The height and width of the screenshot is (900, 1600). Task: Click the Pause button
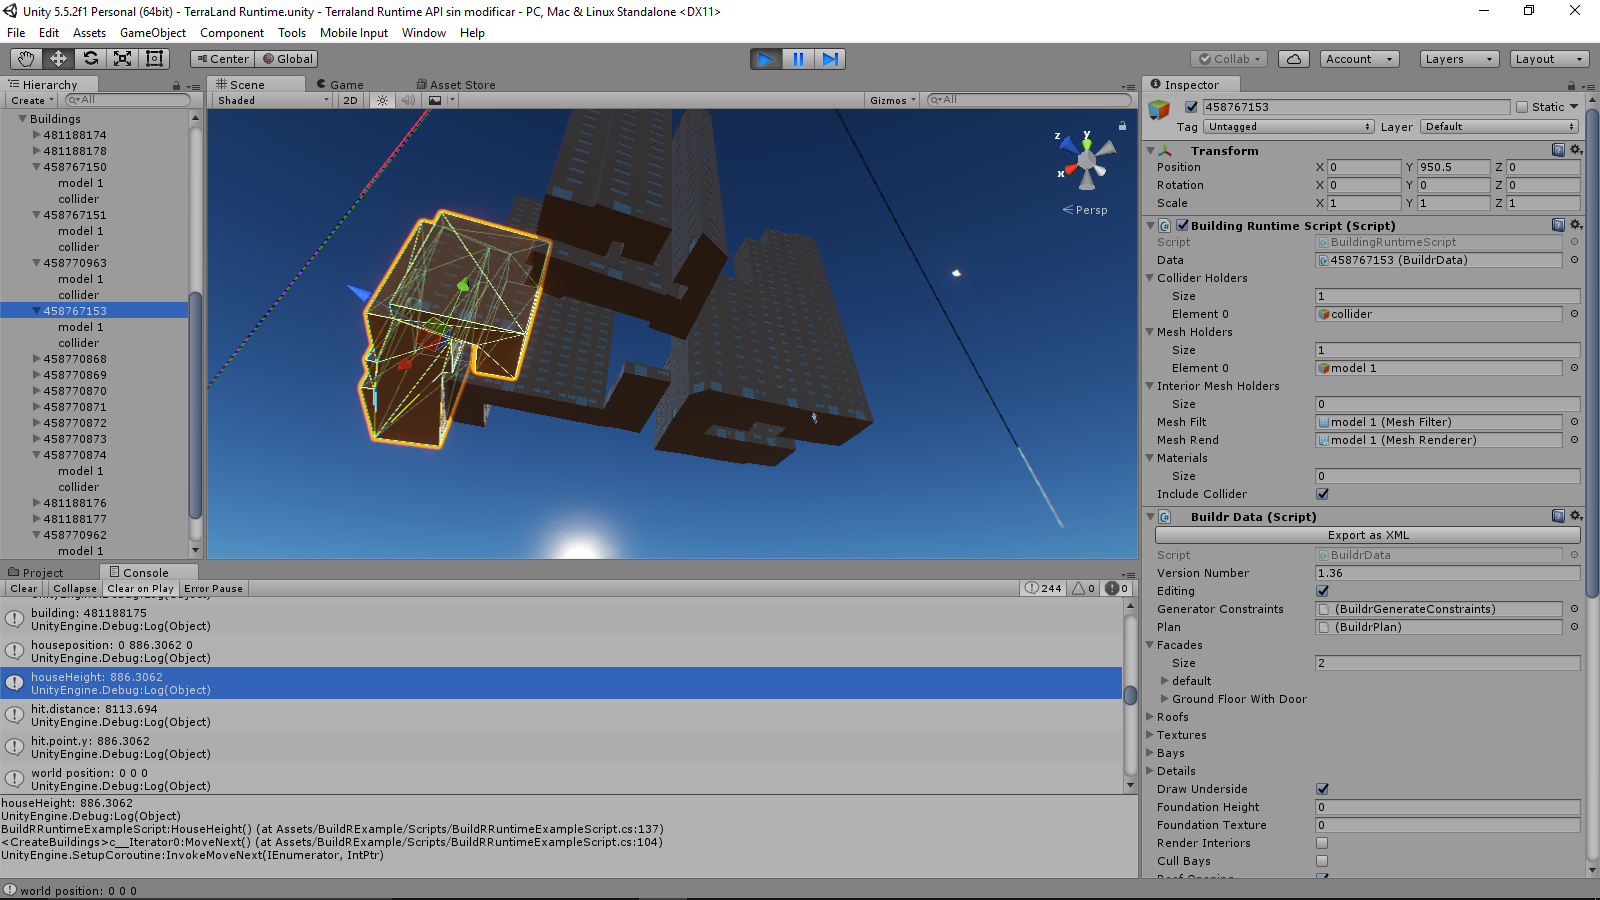798,59
